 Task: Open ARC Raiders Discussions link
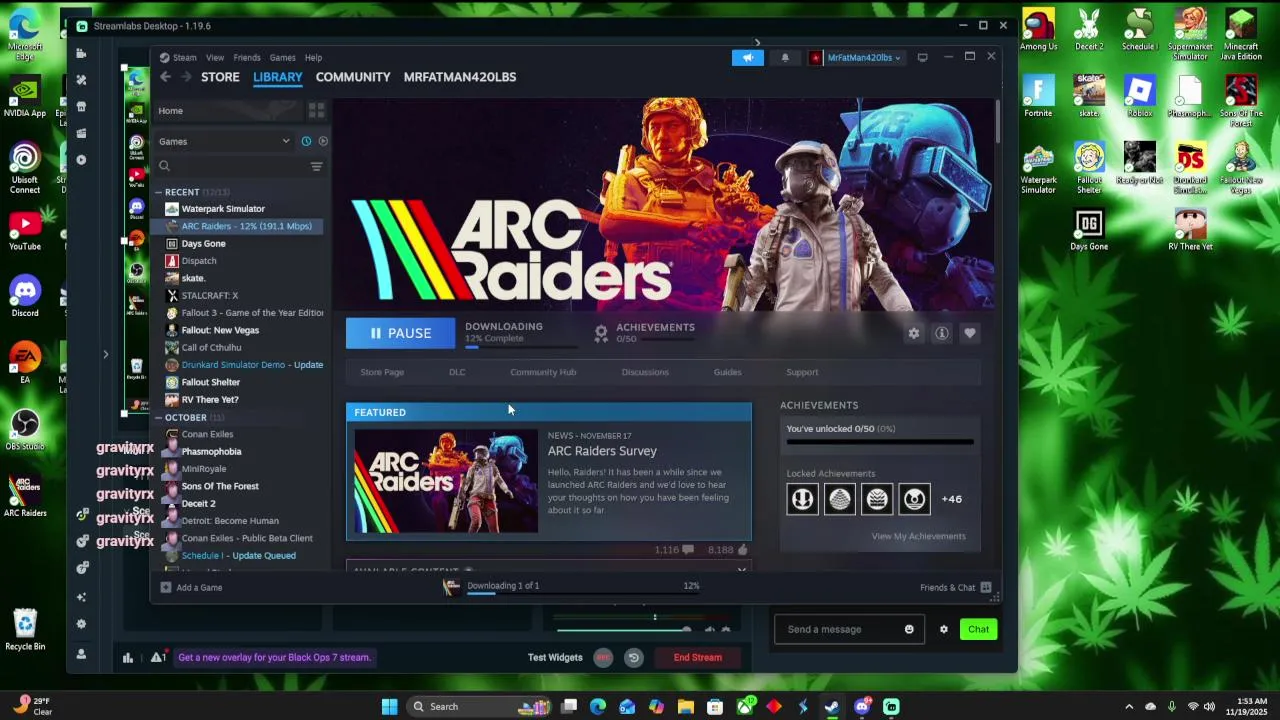click(645, 372)
